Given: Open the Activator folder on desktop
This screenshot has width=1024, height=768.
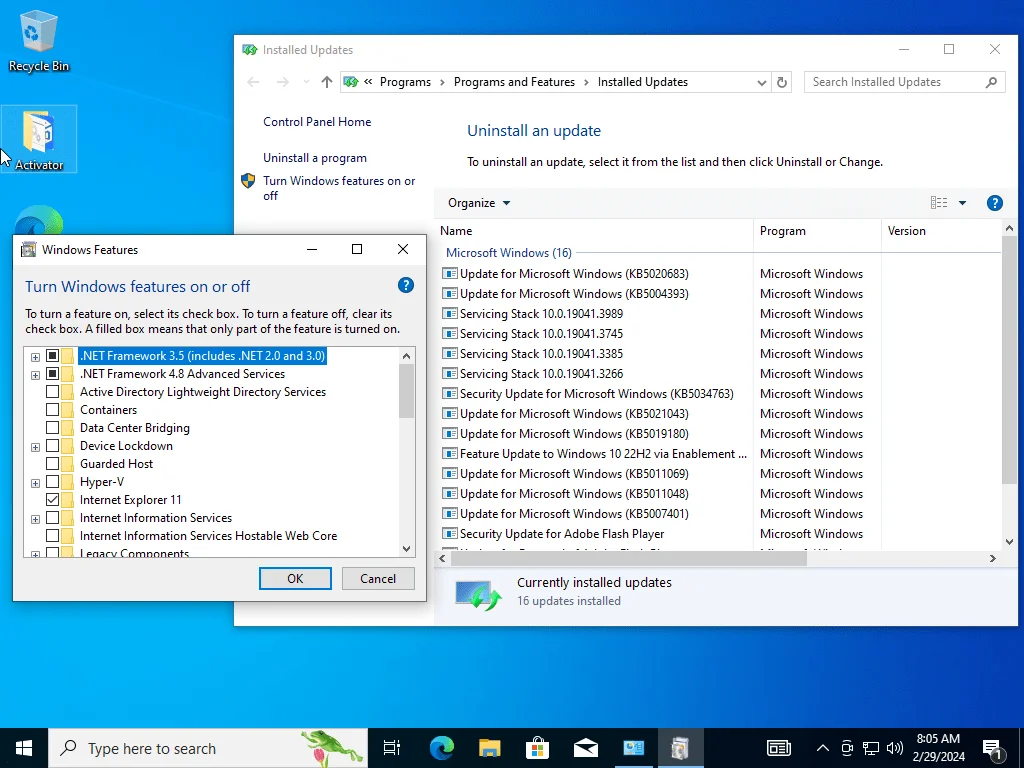Looking at the screenshot, I should (x=39, y=140).
